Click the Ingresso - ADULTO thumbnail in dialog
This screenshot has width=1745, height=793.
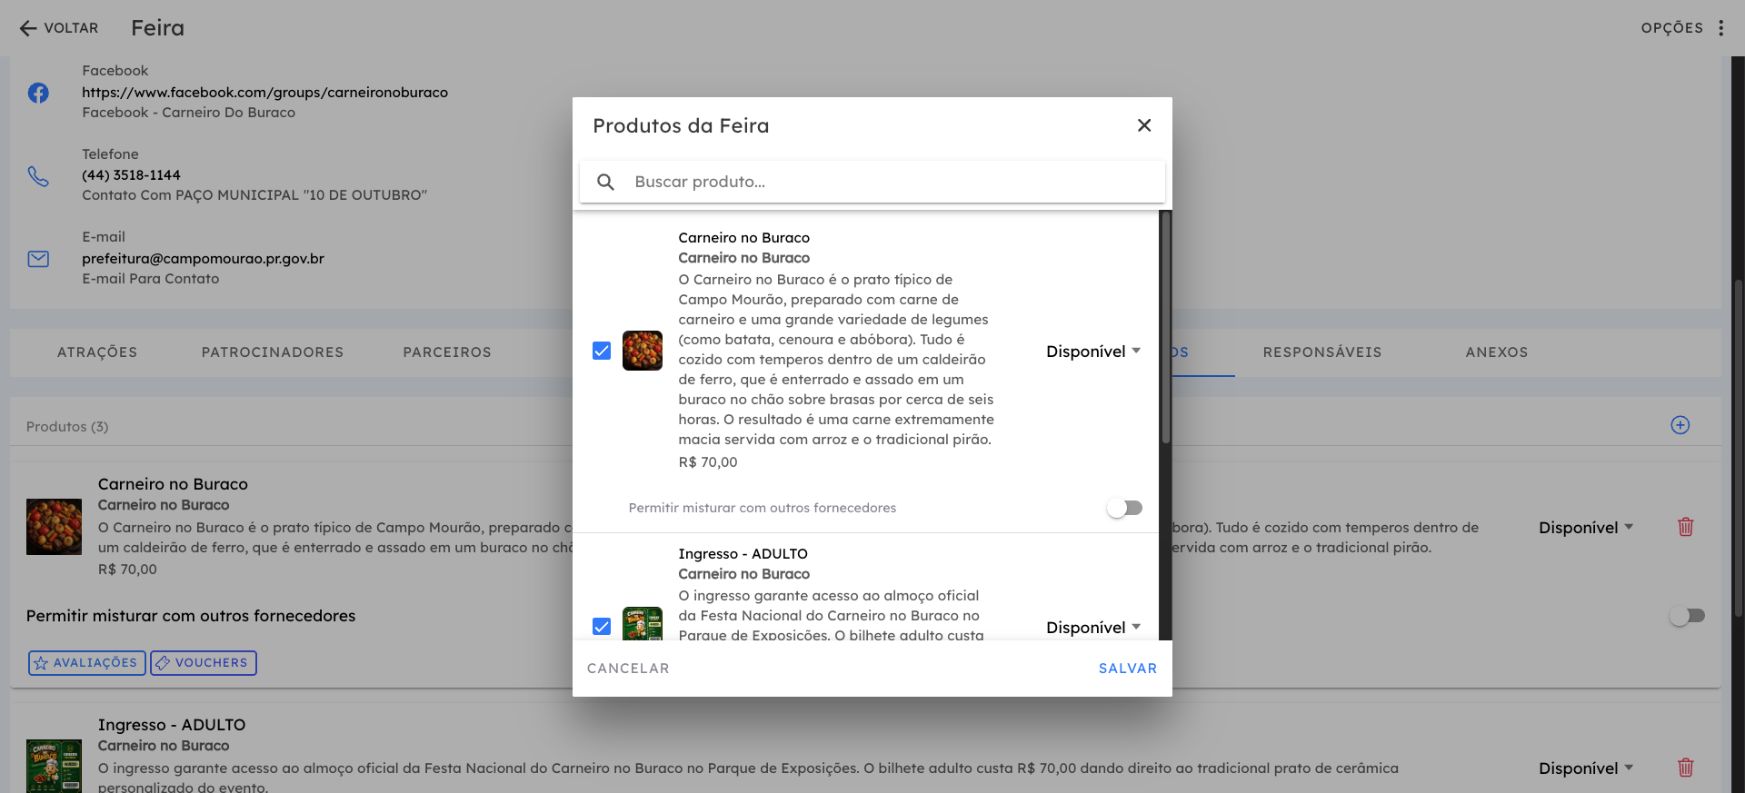(642, 623)
